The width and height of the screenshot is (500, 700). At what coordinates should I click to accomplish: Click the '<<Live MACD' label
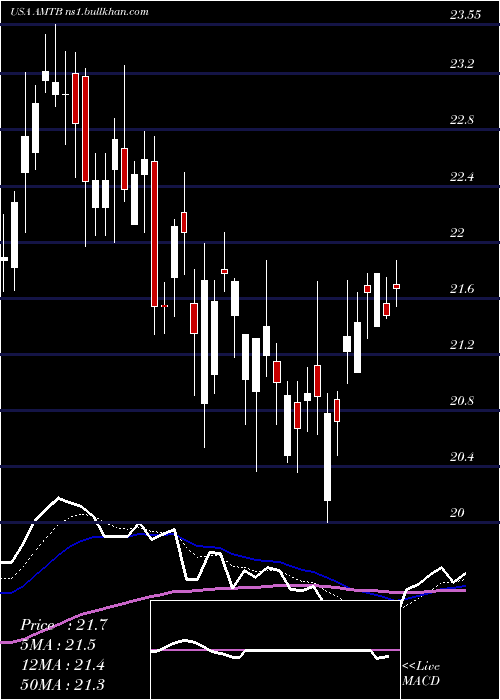[x=421, y=673]
